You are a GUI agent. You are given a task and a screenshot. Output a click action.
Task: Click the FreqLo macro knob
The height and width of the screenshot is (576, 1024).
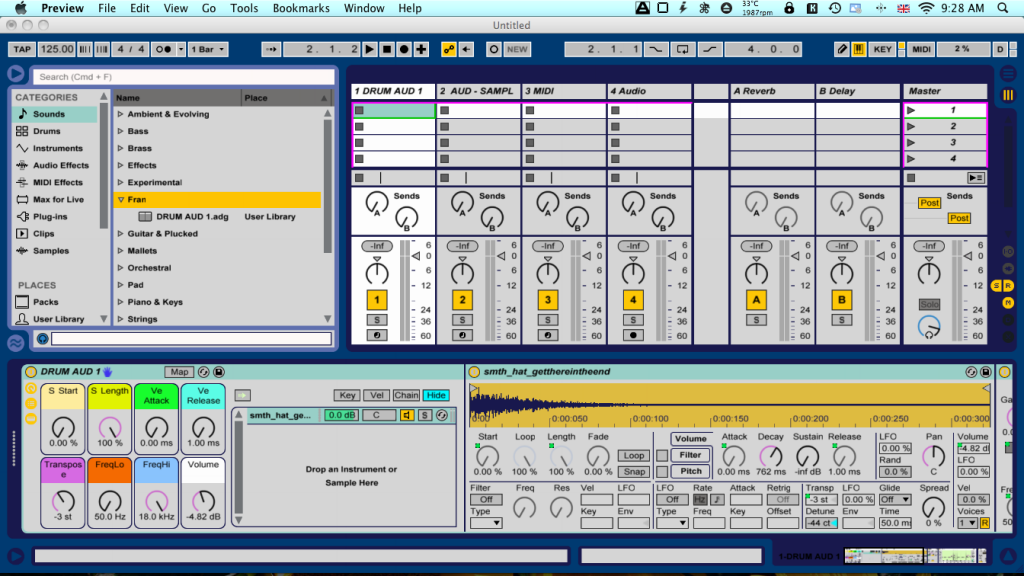[110, 502]
